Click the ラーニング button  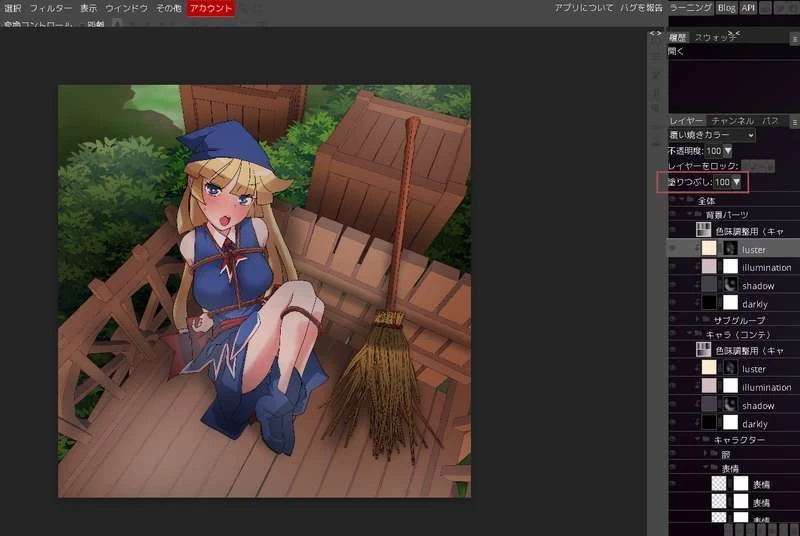690,8
